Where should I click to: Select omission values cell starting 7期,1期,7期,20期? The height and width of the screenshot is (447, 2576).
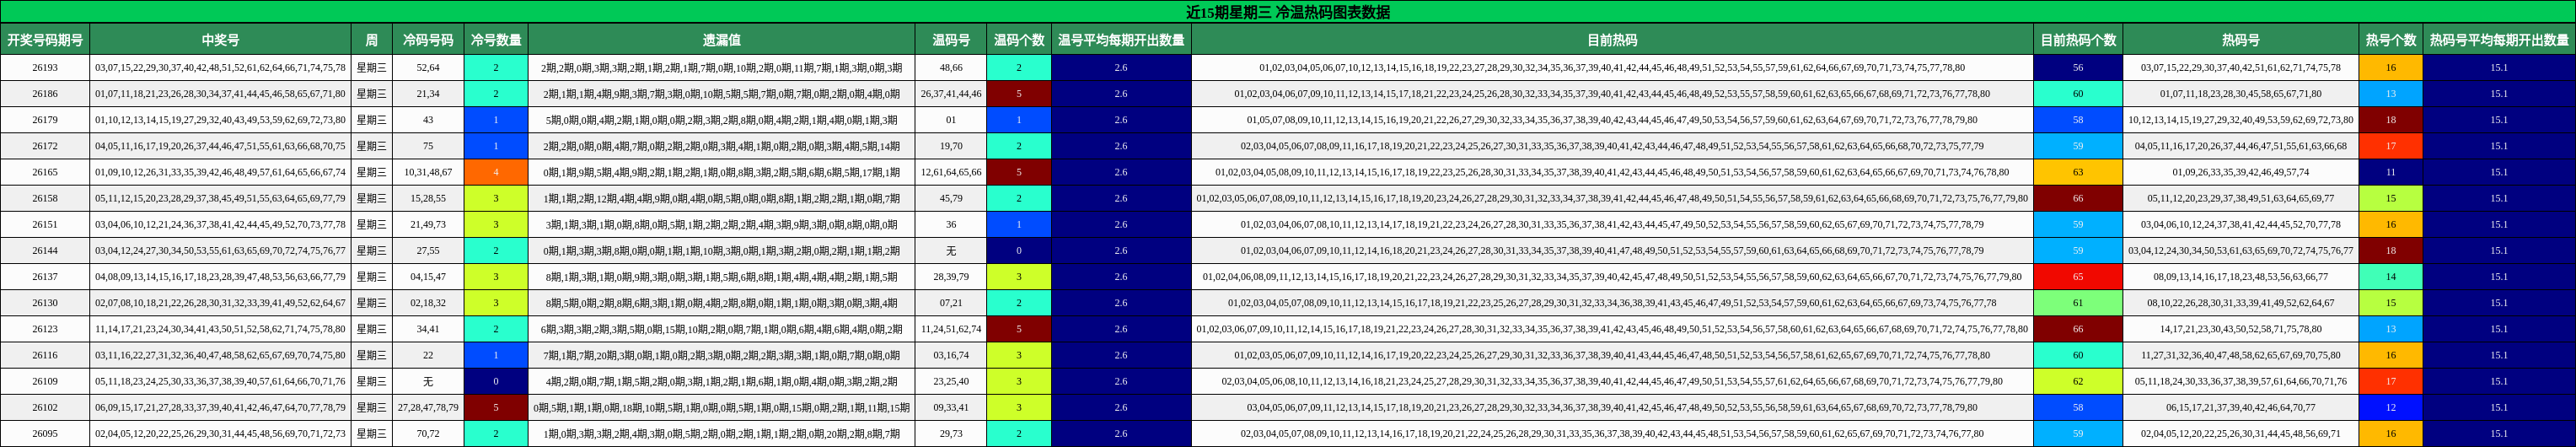coord(721,355)
